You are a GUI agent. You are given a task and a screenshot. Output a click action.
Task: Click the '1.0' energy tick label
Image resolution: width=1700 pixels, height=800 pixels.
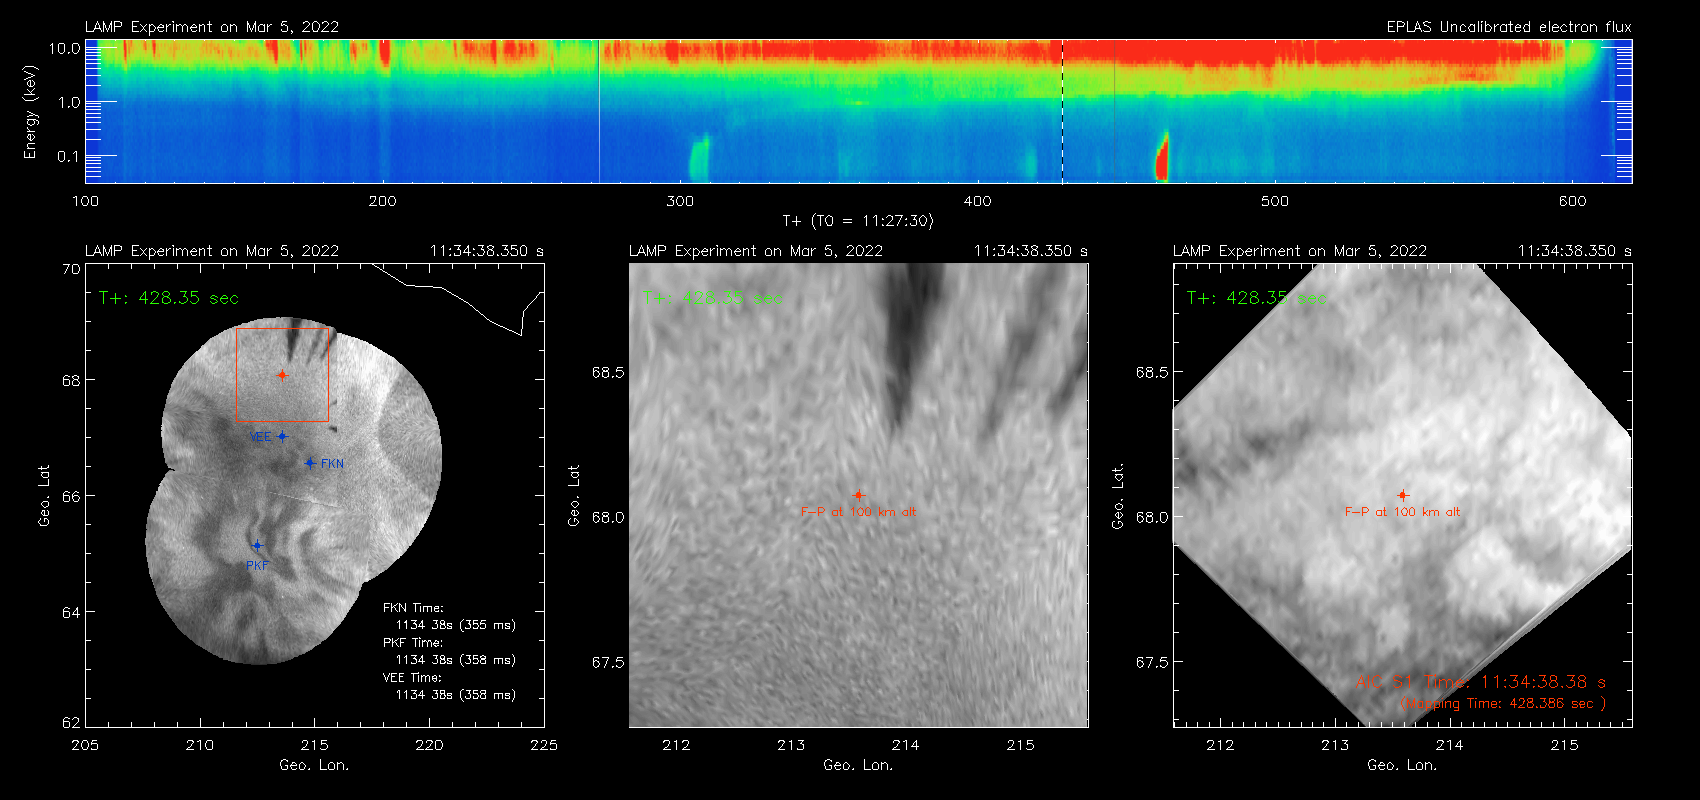pyautogui.click(x=69, y=102)
